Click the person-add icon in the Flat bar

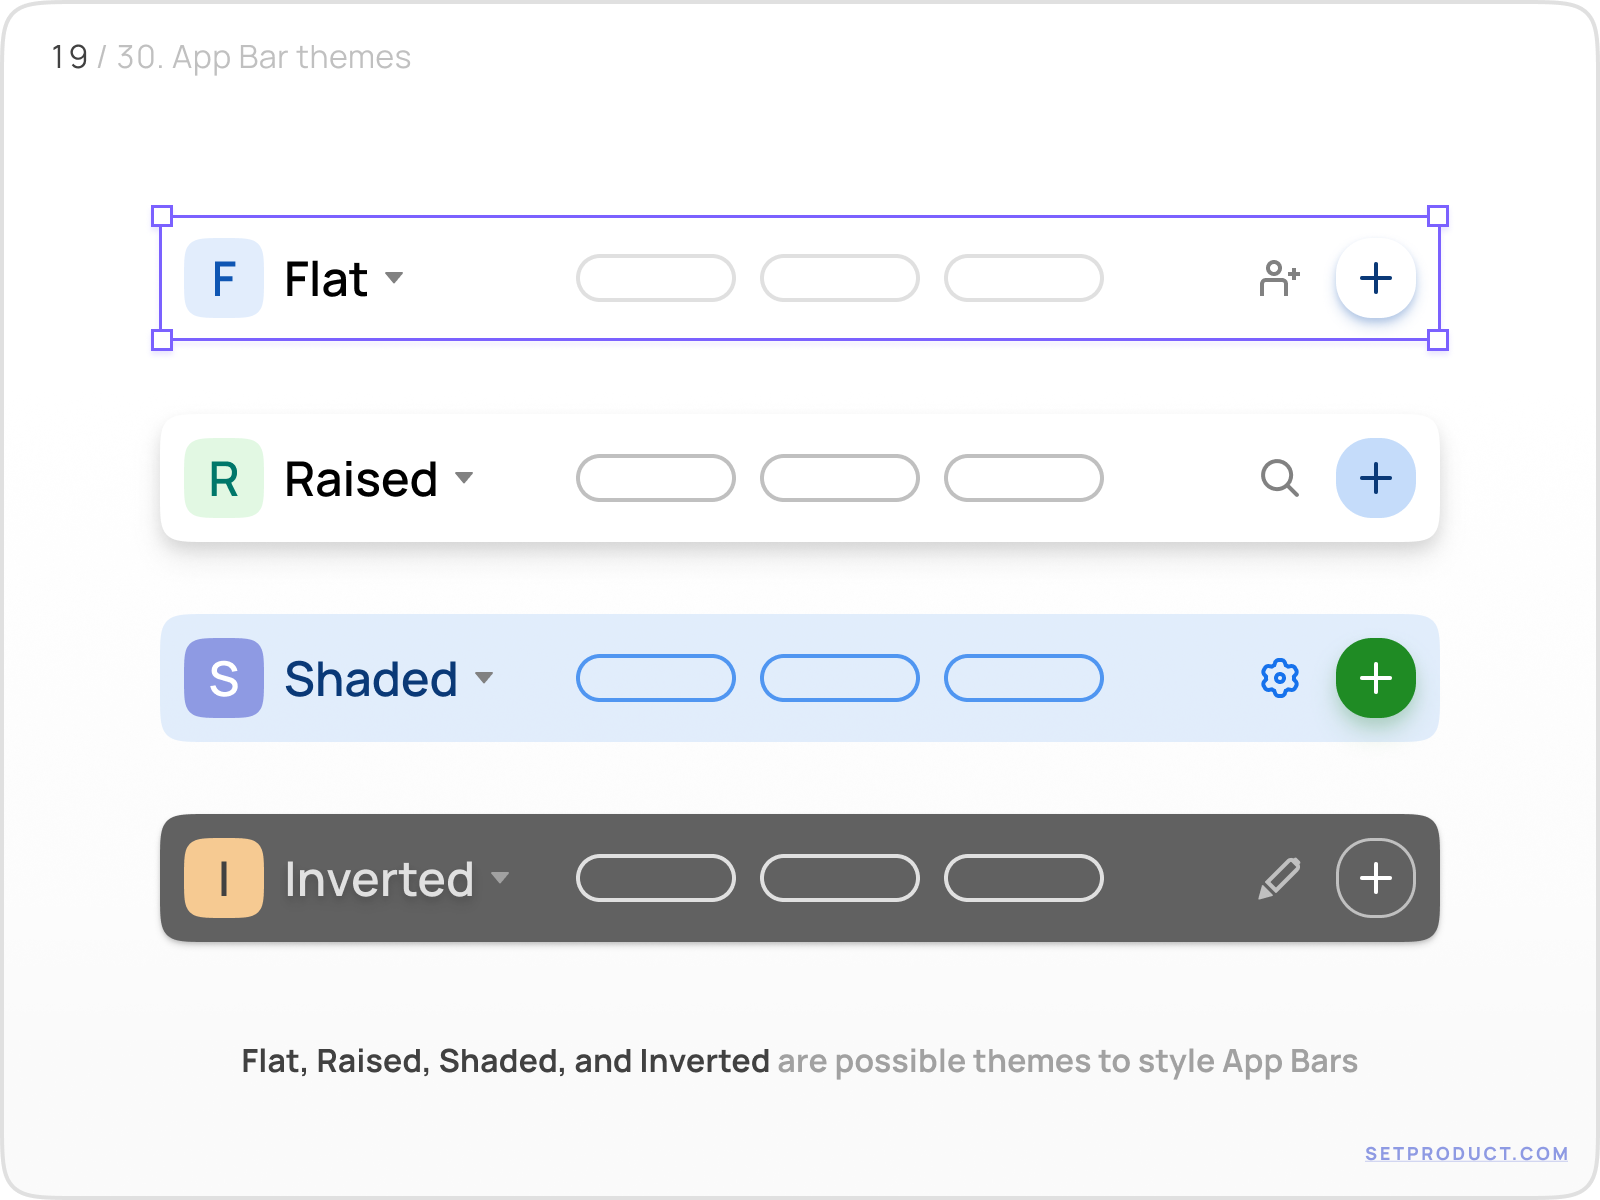1279,278
